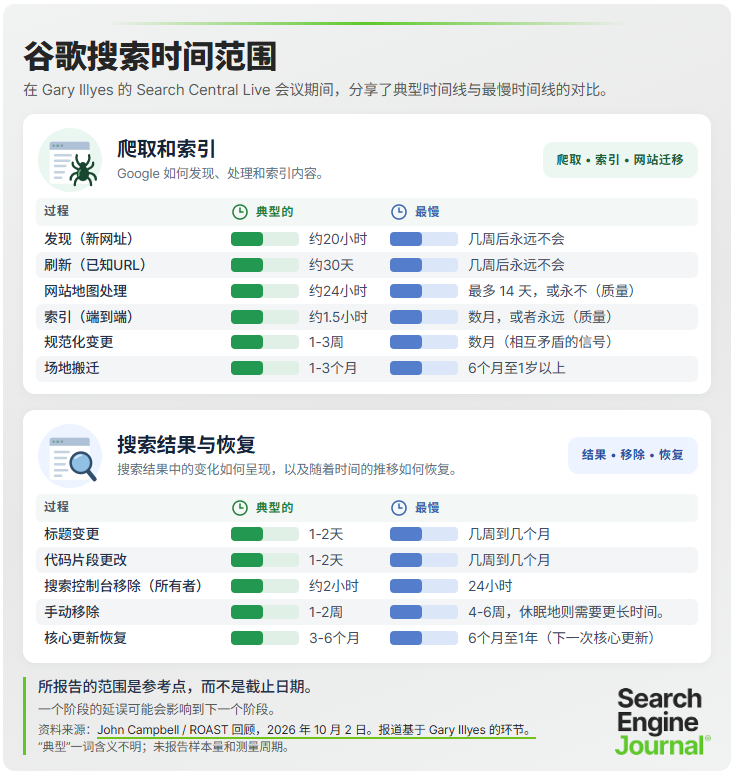Click the Search Engine Journal logo
The width and height of the screenshot is (740, 777).
click(663, 722)
